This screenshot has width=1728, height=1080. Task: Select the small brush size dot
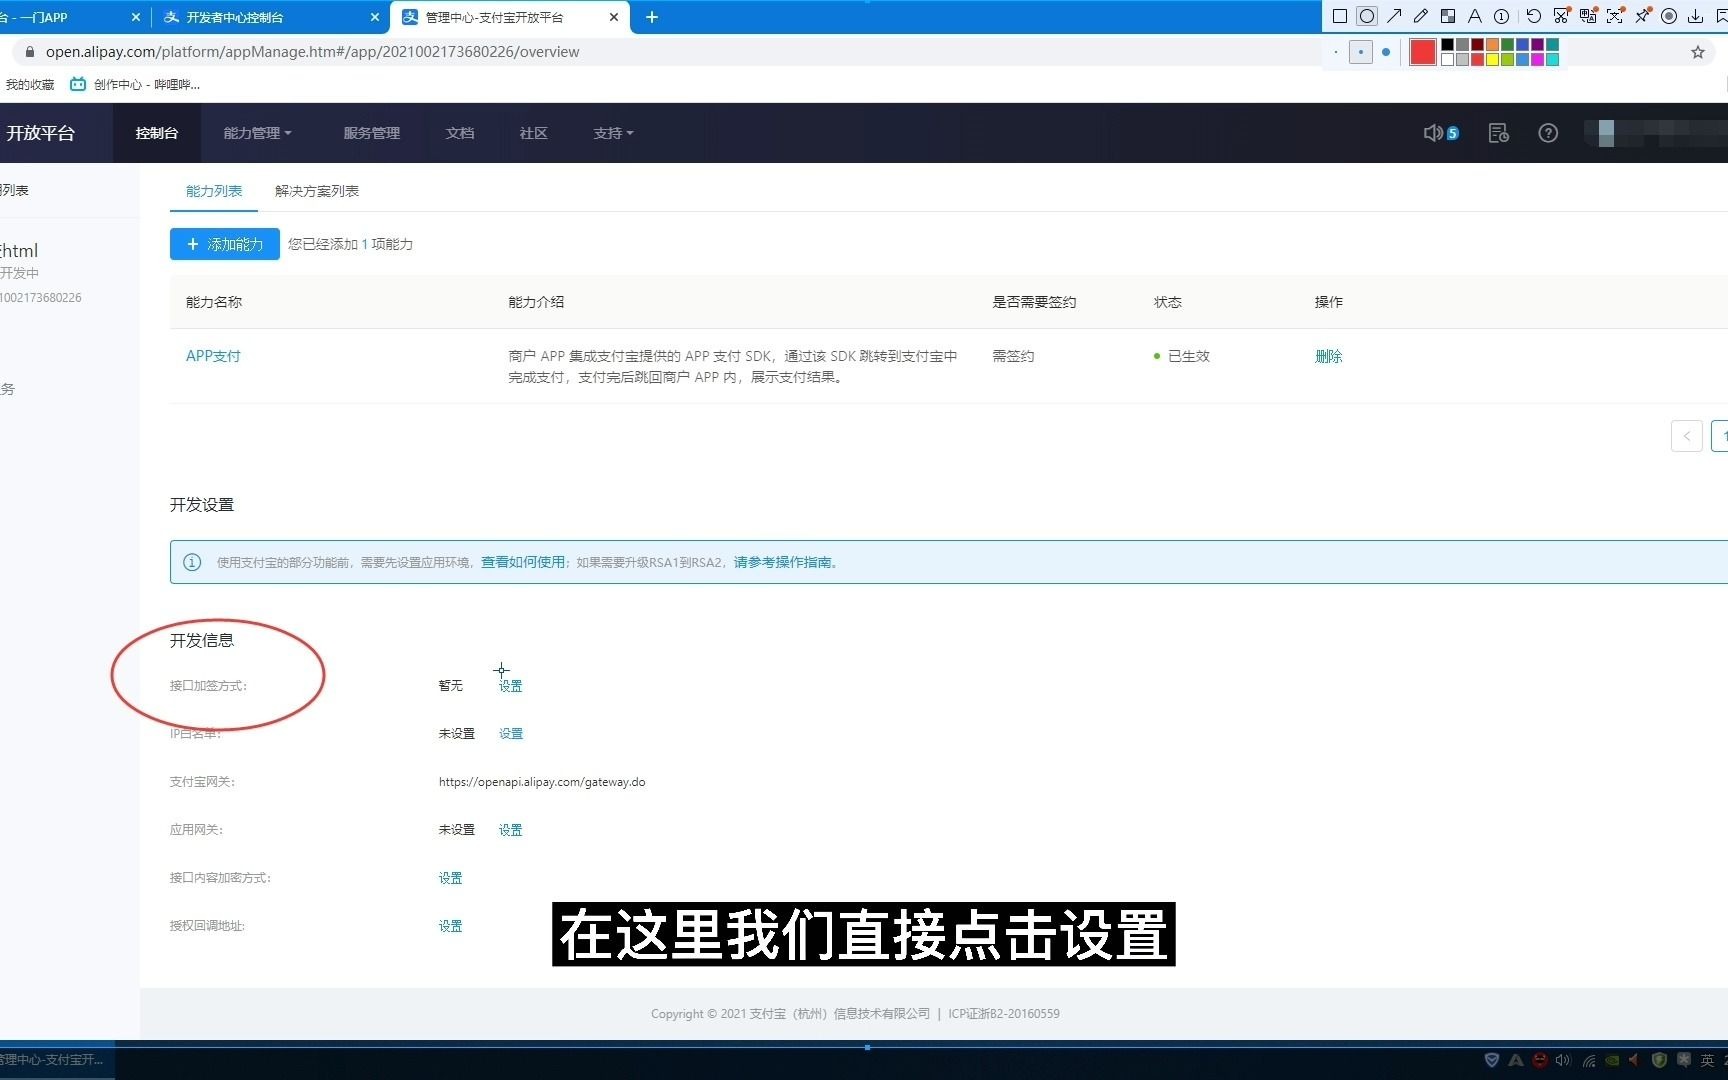pyautogui.click(x=1335, y=52)
